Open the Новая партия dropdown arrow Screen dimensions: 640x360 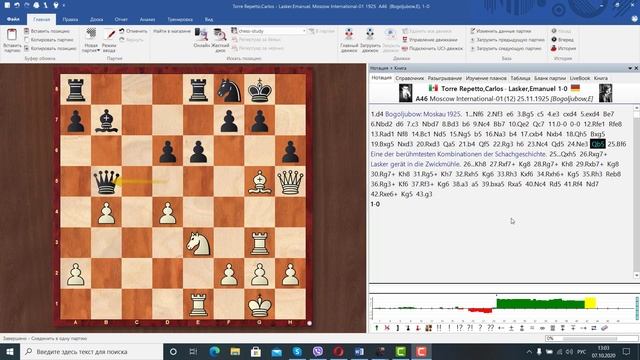[x=98, y=50]
